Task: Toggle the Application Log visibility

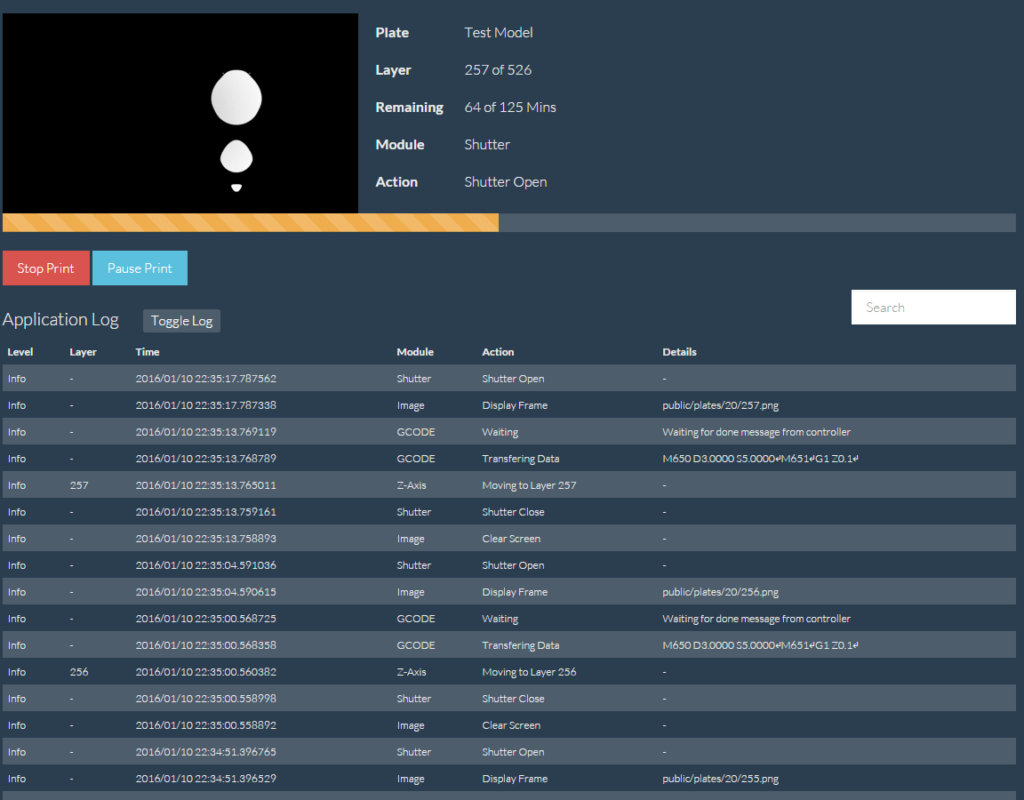Action: [x=181, y=321]
